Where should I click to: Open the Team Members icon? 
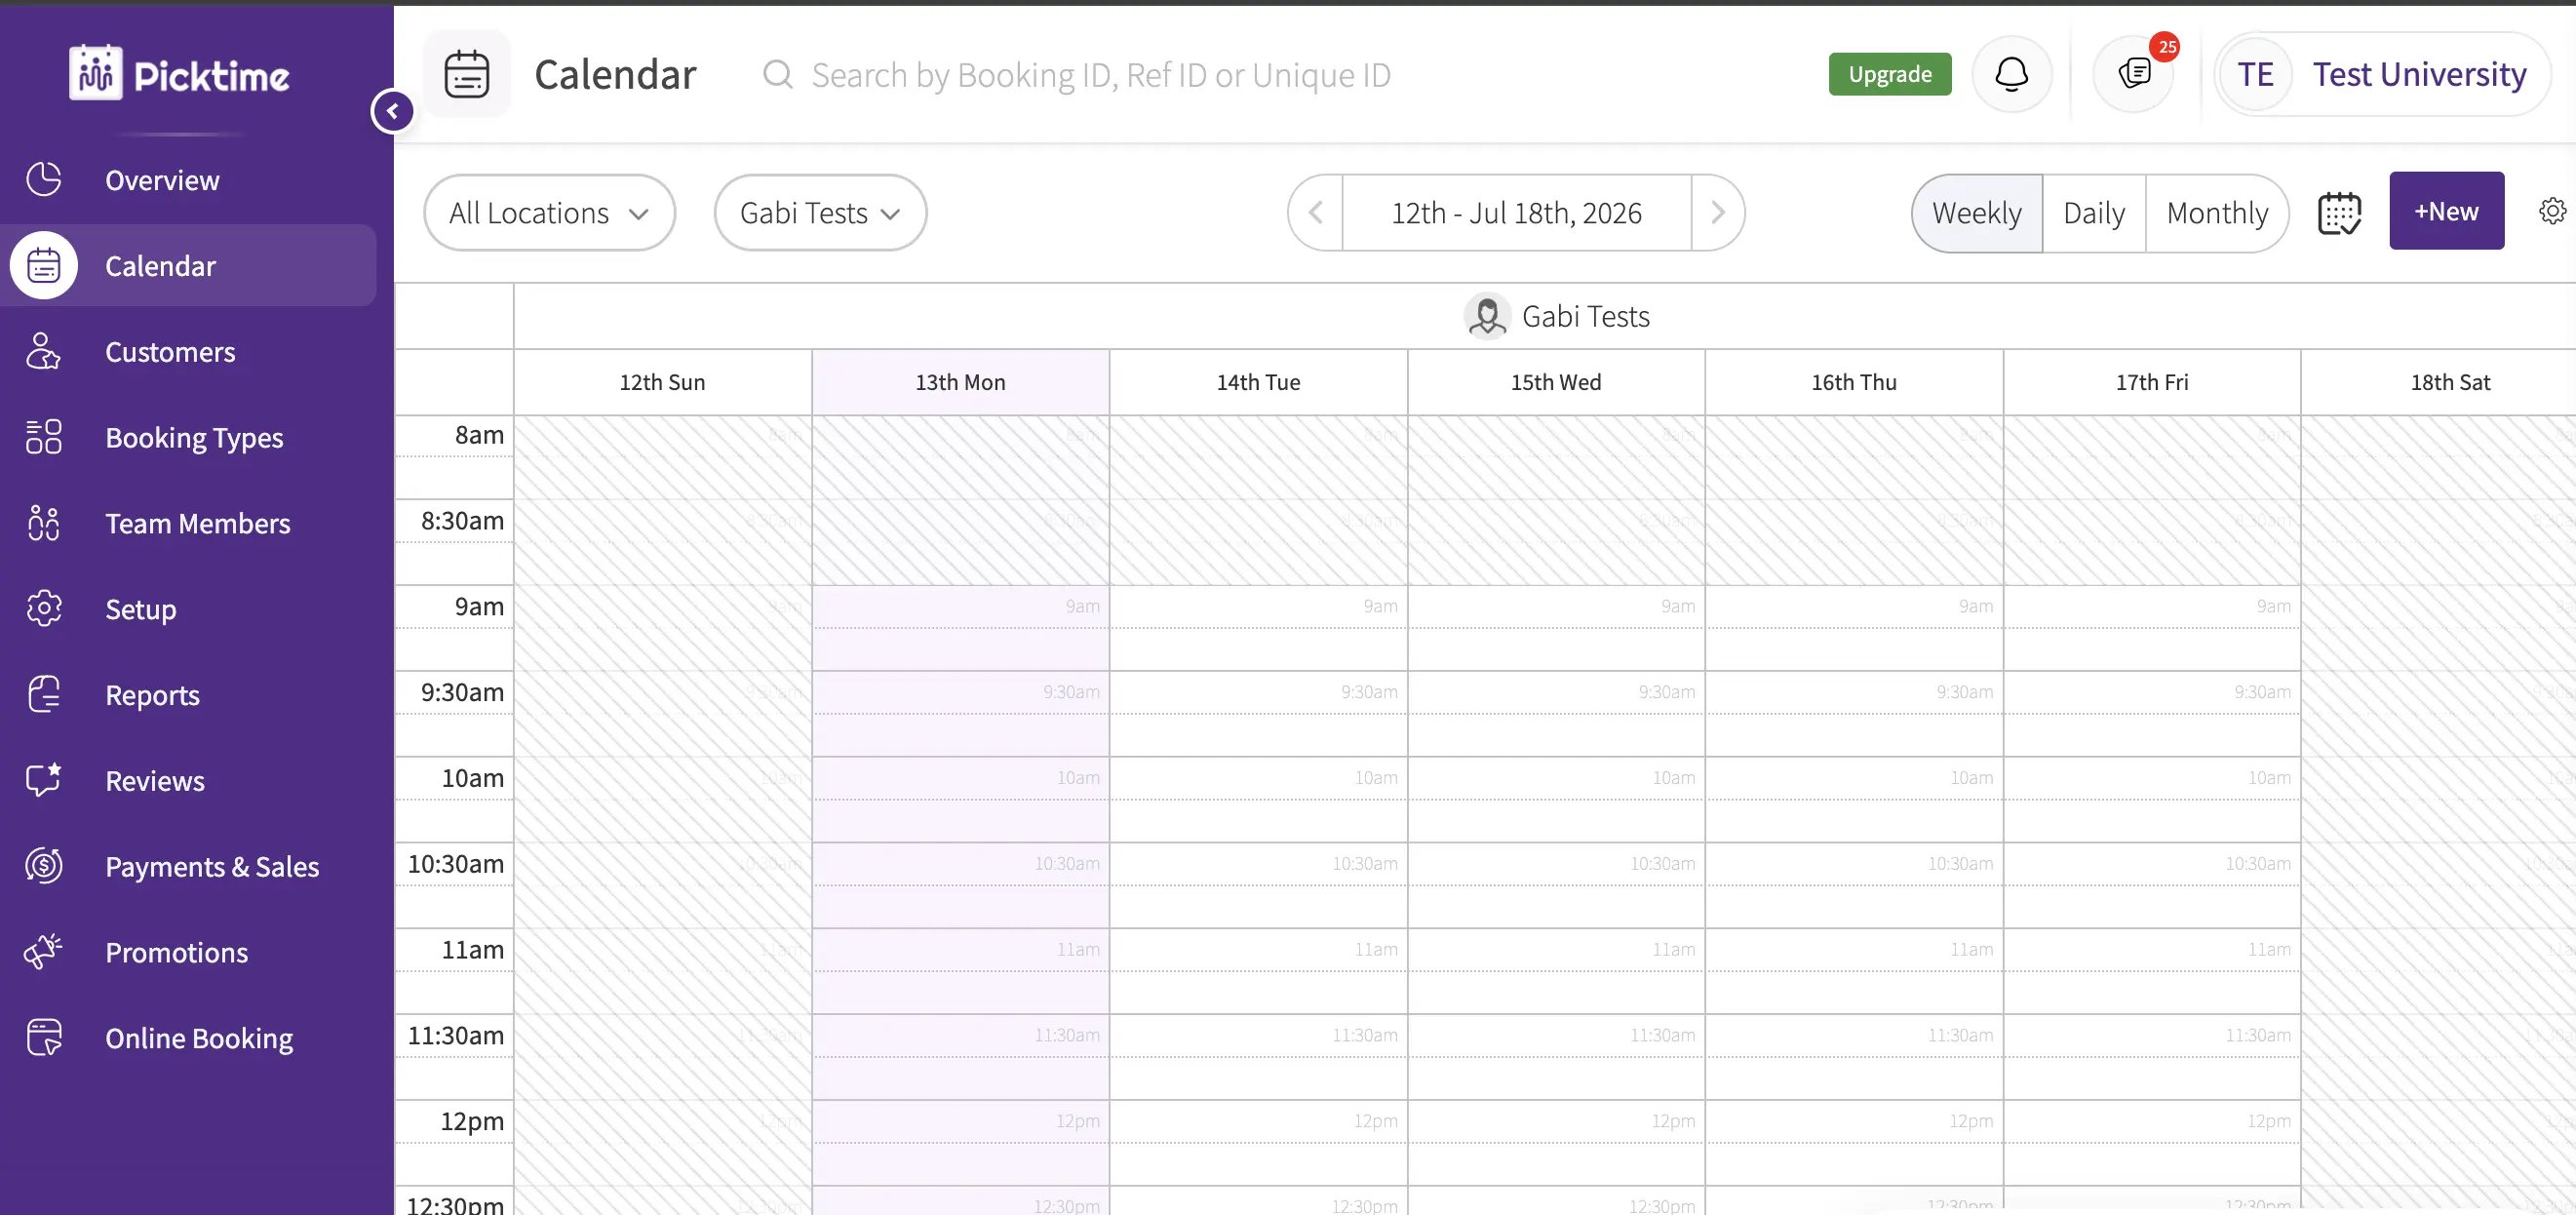coord(44,523)
